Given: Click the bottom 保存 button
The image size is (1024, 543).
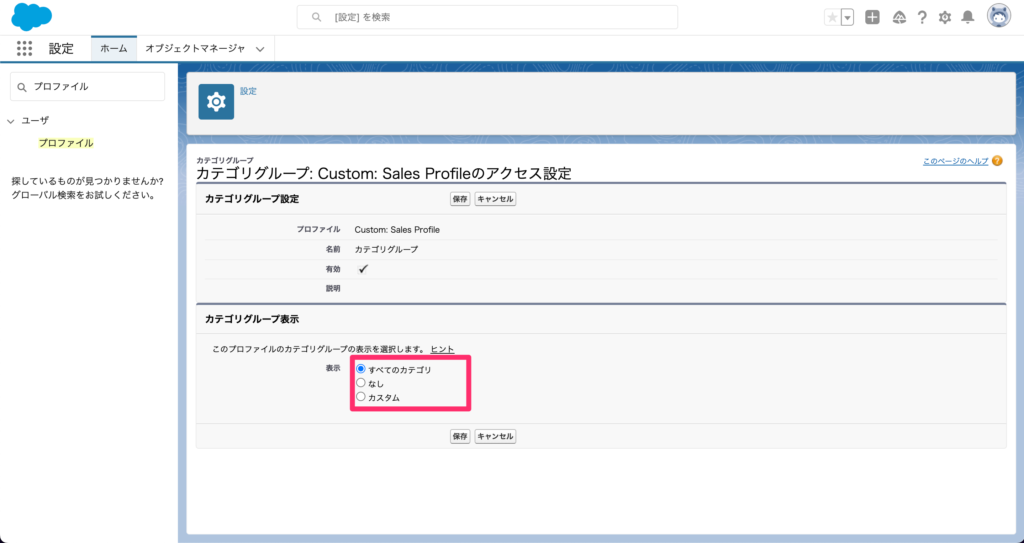Looking at the screenshot, I should tap(460, 436).
